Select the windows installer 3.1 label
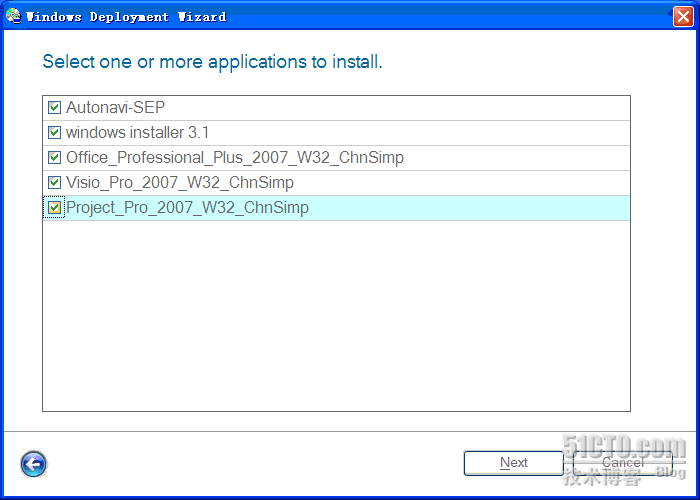The height and width of the screenshot is (500, 700). [138, 133]
